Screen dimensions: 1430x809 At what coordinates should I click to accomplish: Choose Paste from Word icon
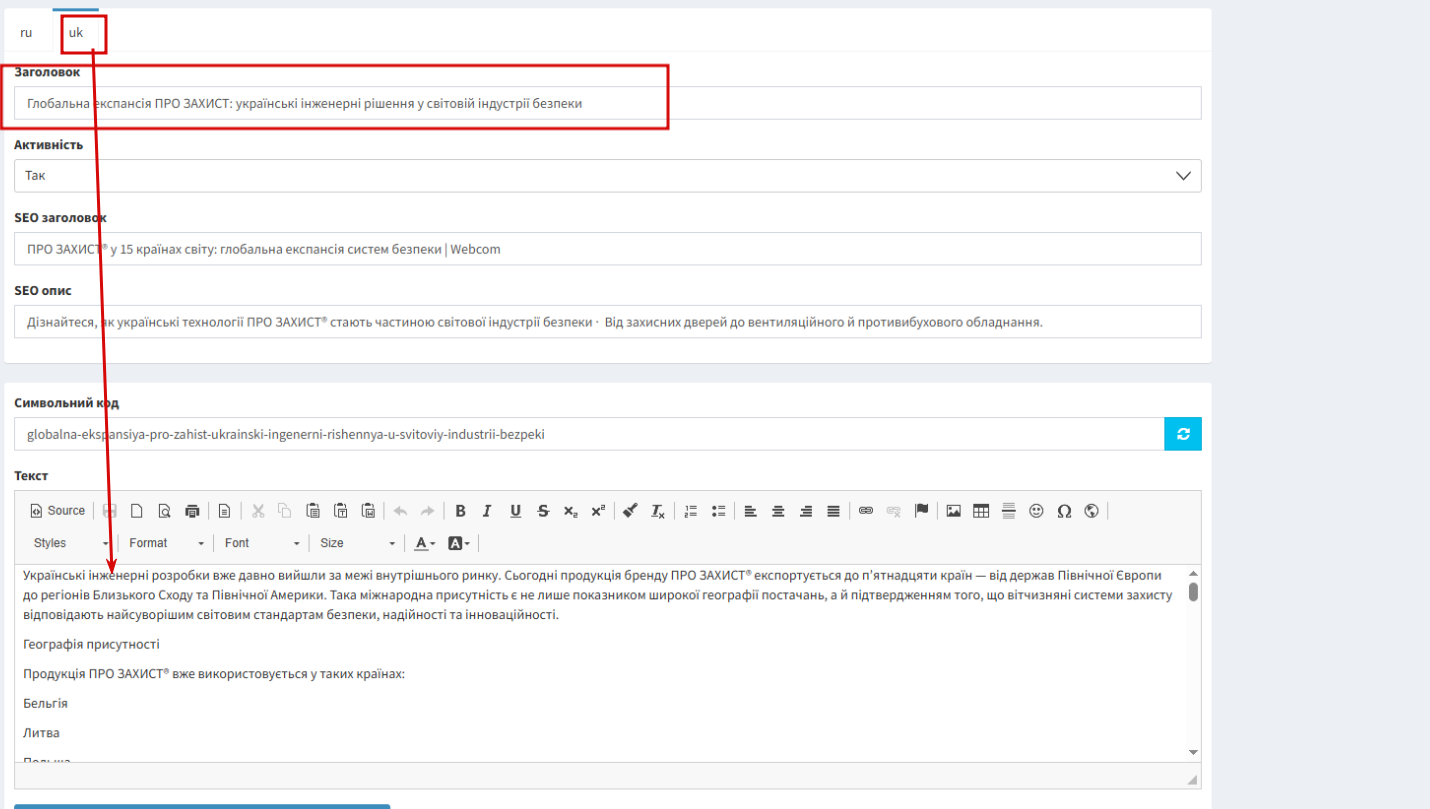(368, 511)
